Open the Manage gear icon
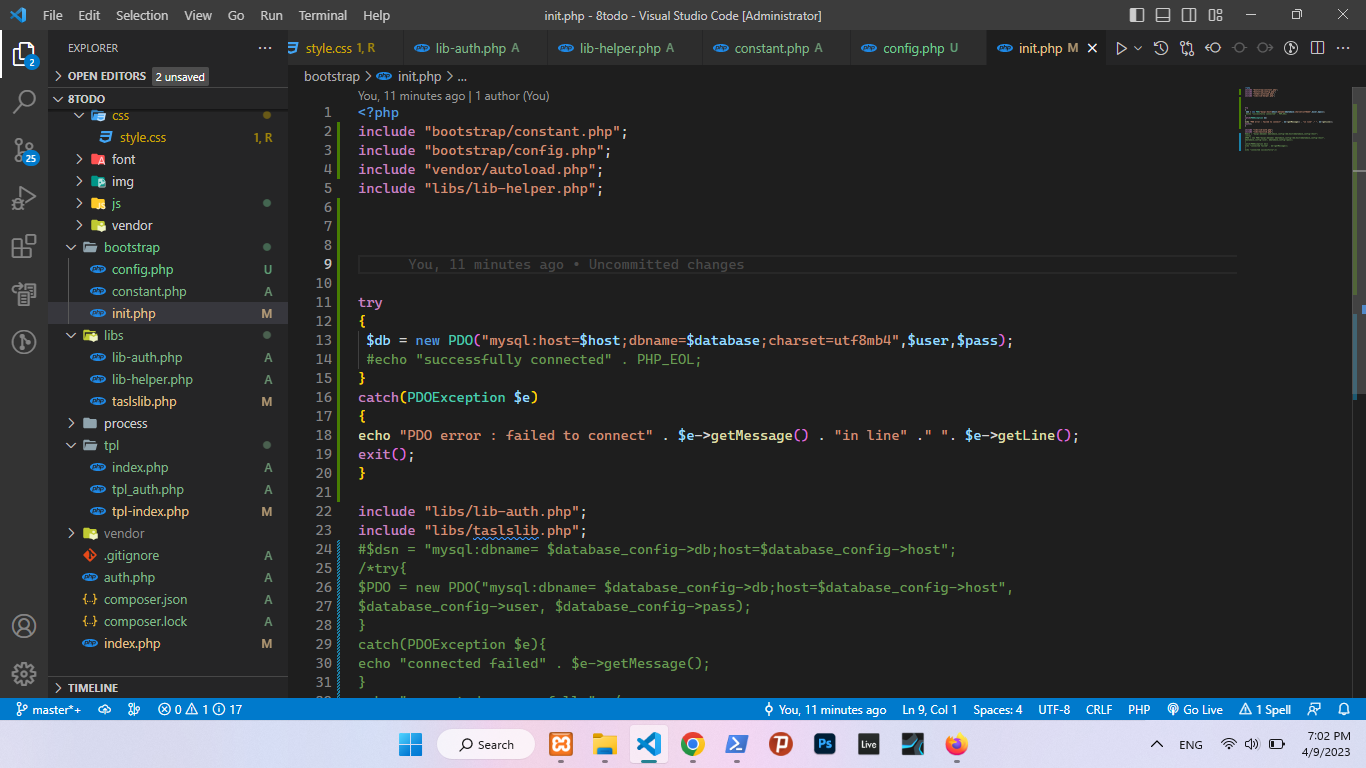Screen dimensions: 1366x768 (x=24, y=673)
